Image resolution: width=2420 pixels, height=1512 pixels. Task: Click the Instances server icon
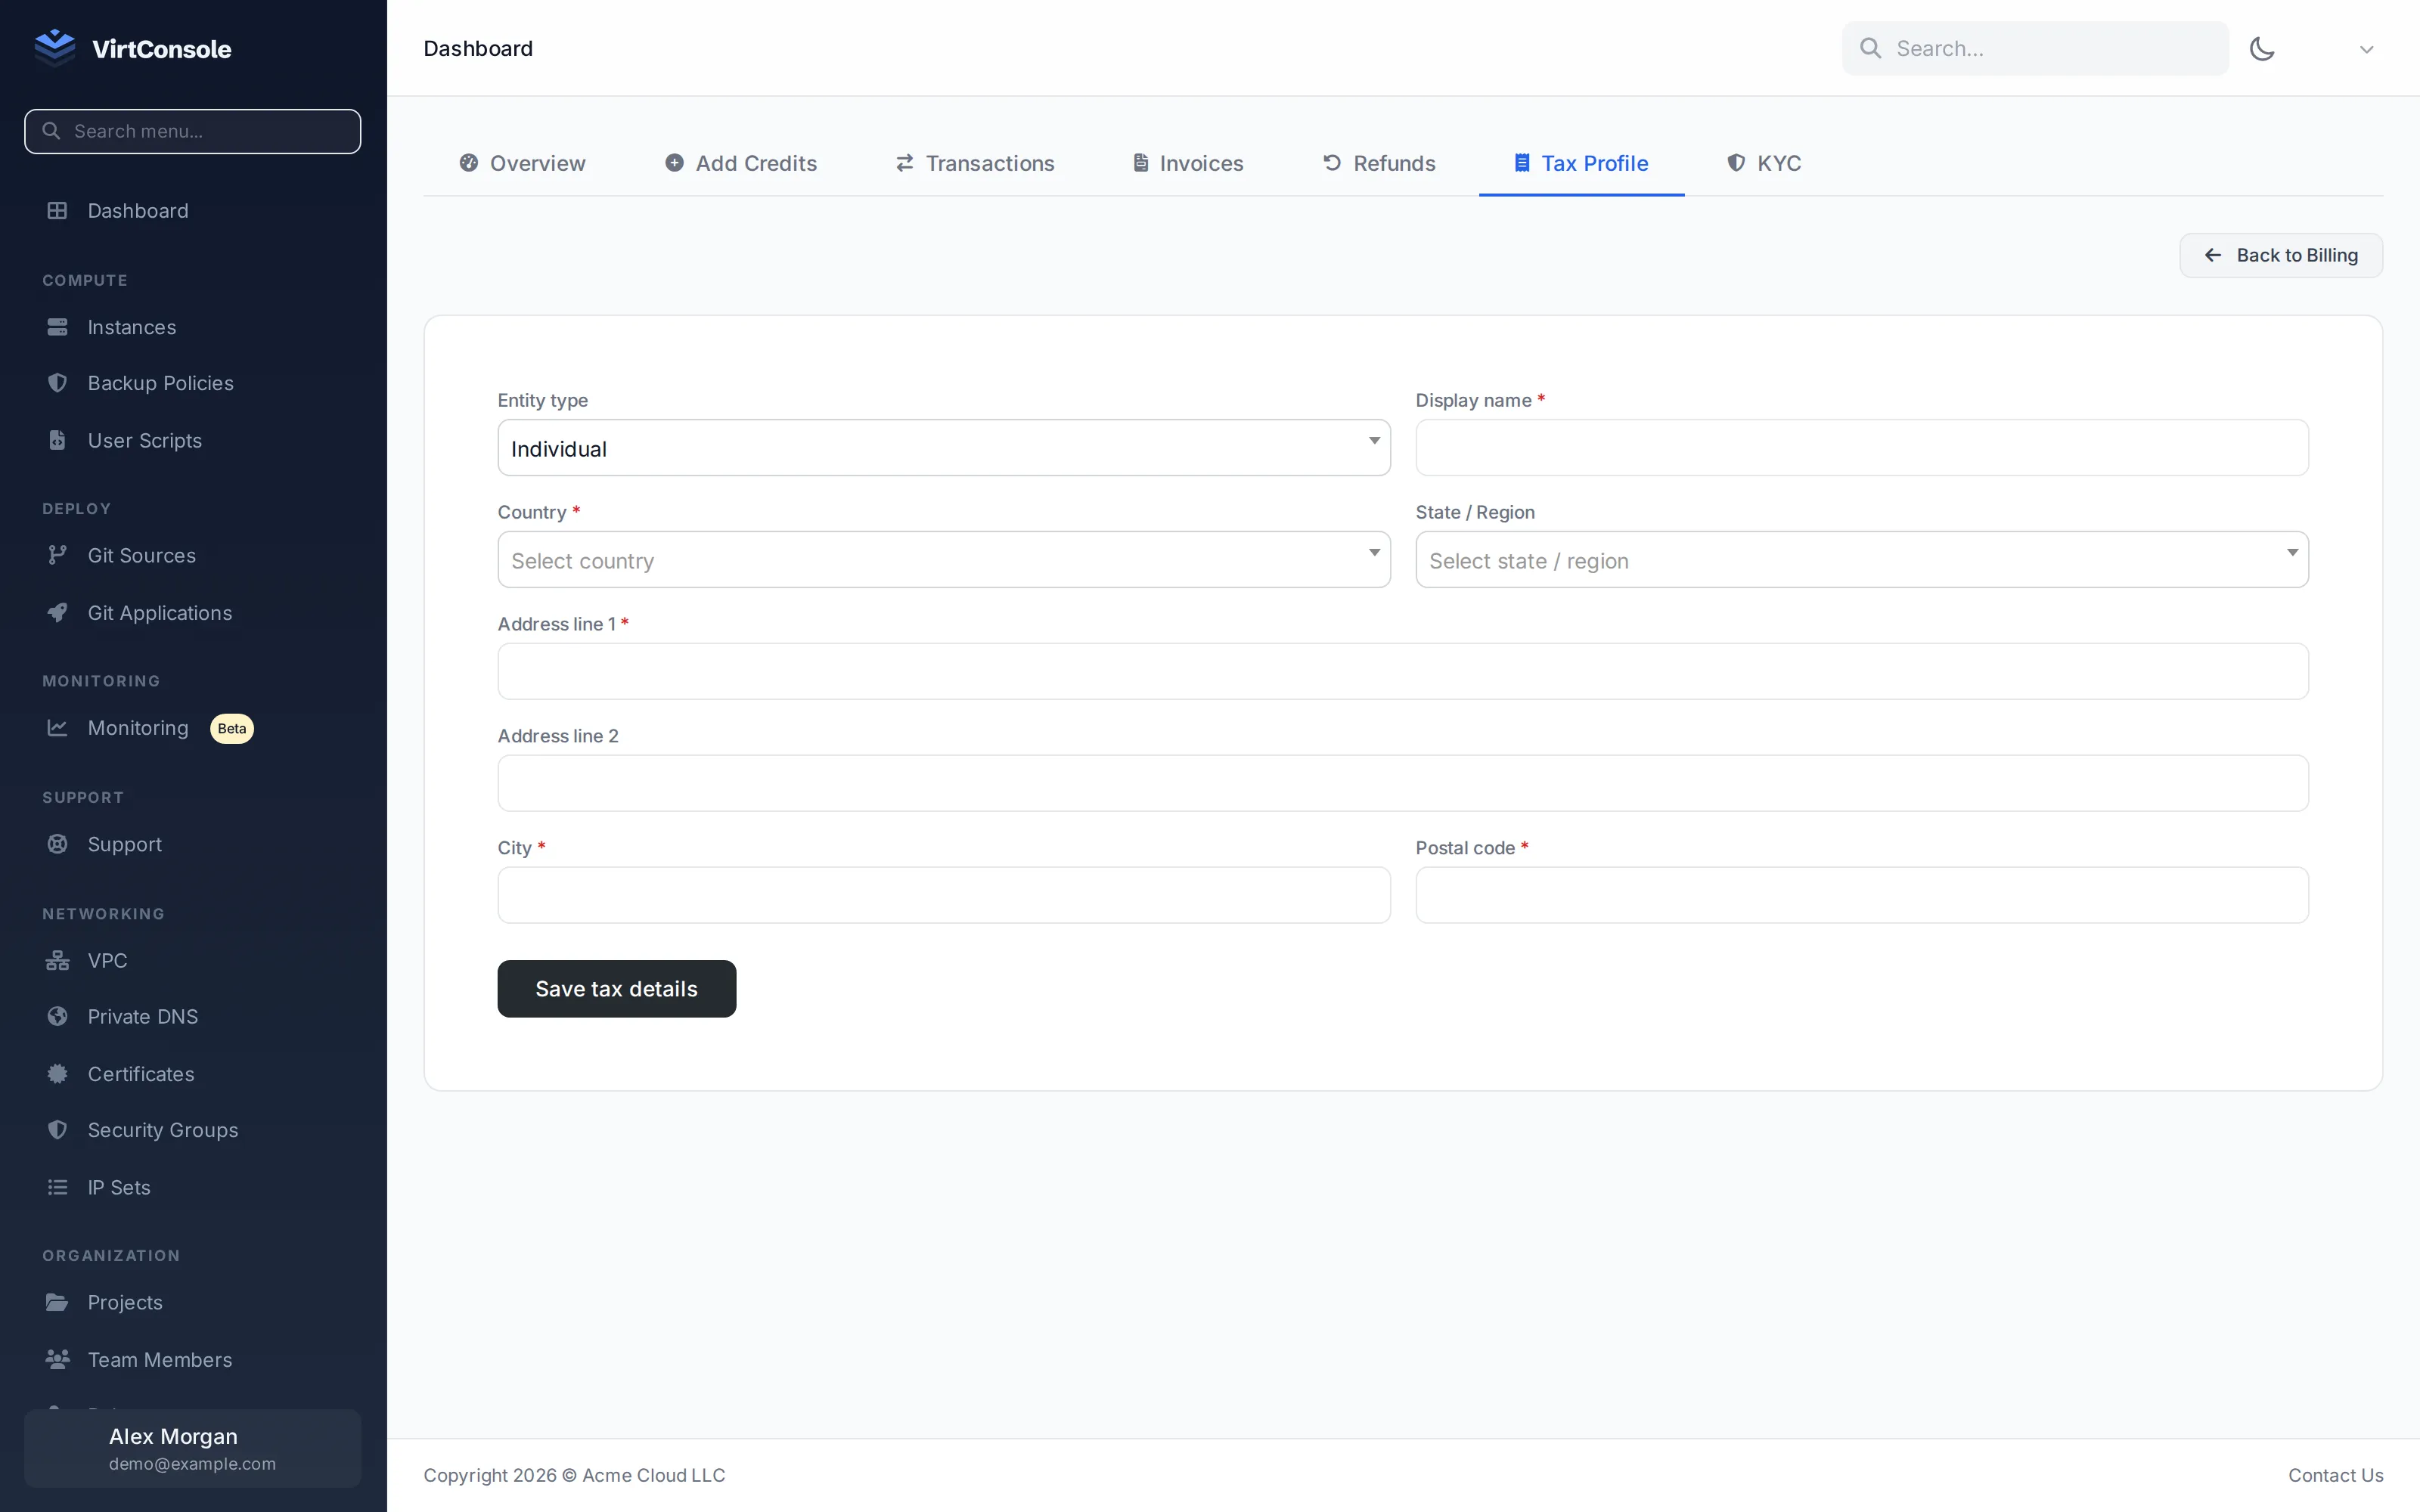tap(57, 327)
